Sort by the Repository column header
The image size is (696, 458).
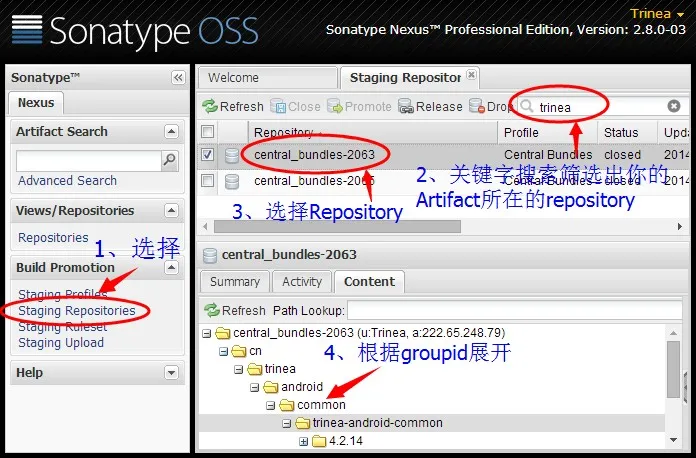pos(373,132)
